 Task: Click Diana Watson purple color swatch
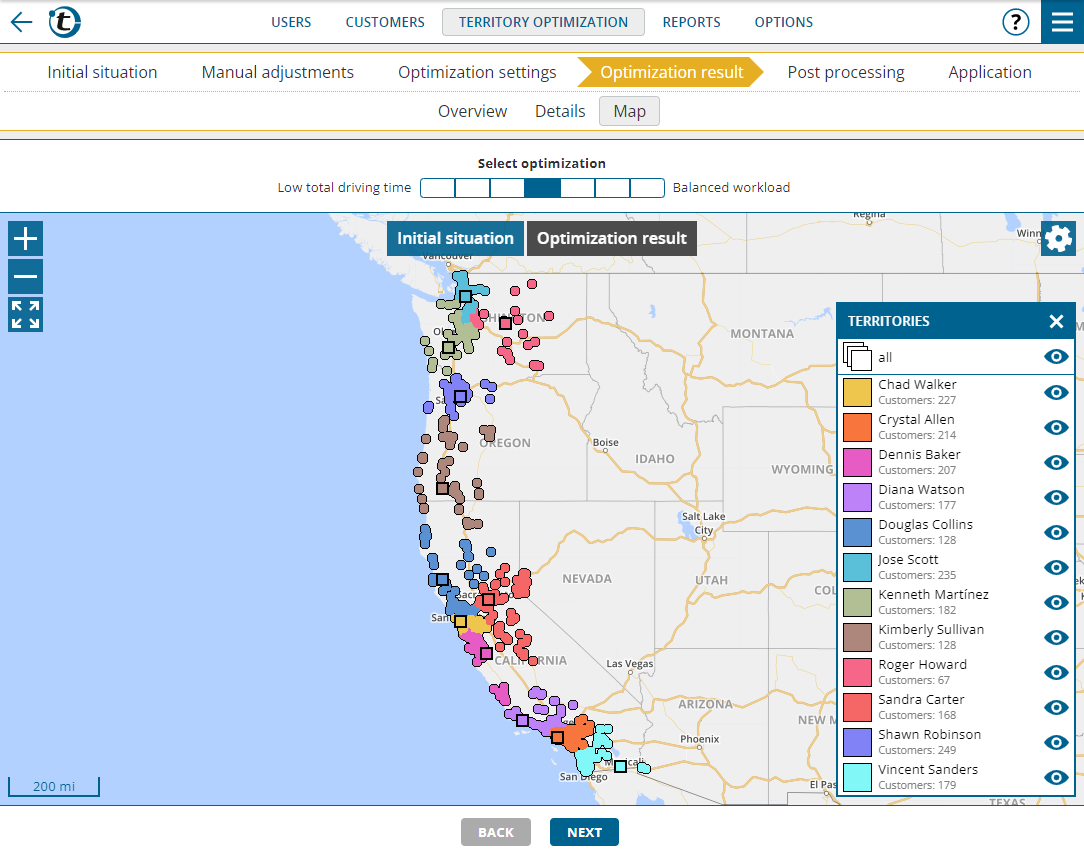[x=857, y=497]
